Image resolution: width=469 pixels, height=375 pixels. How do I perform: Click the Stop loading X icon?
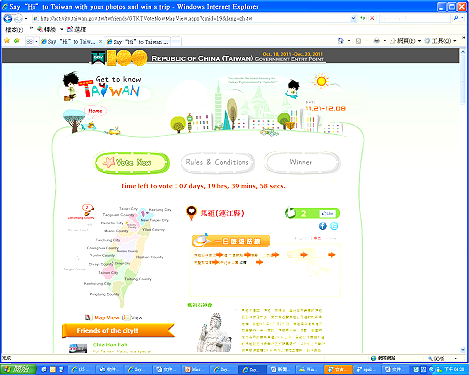(372, 18)
